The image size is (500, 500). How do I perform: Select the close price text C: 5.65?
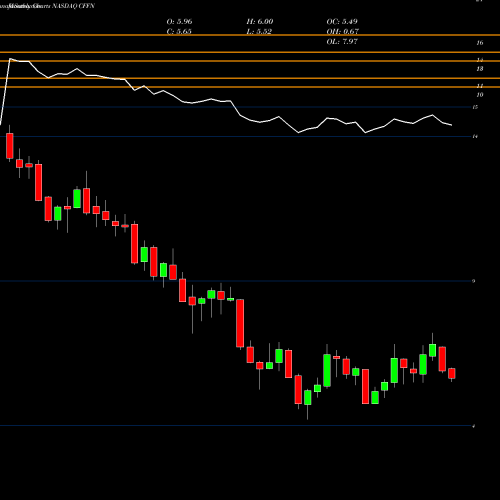click(179, 32)
